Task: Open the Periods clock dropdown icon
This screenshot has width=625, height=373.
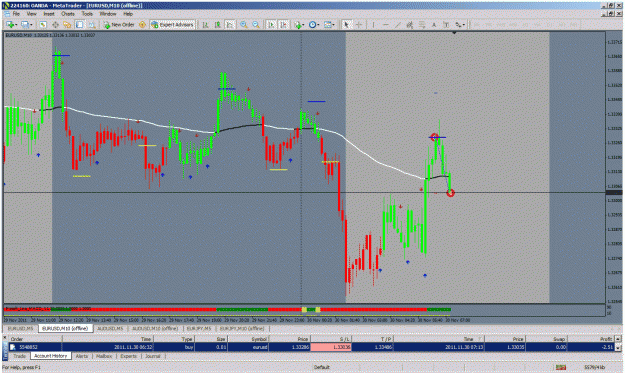Action: [x=314, y=25]
